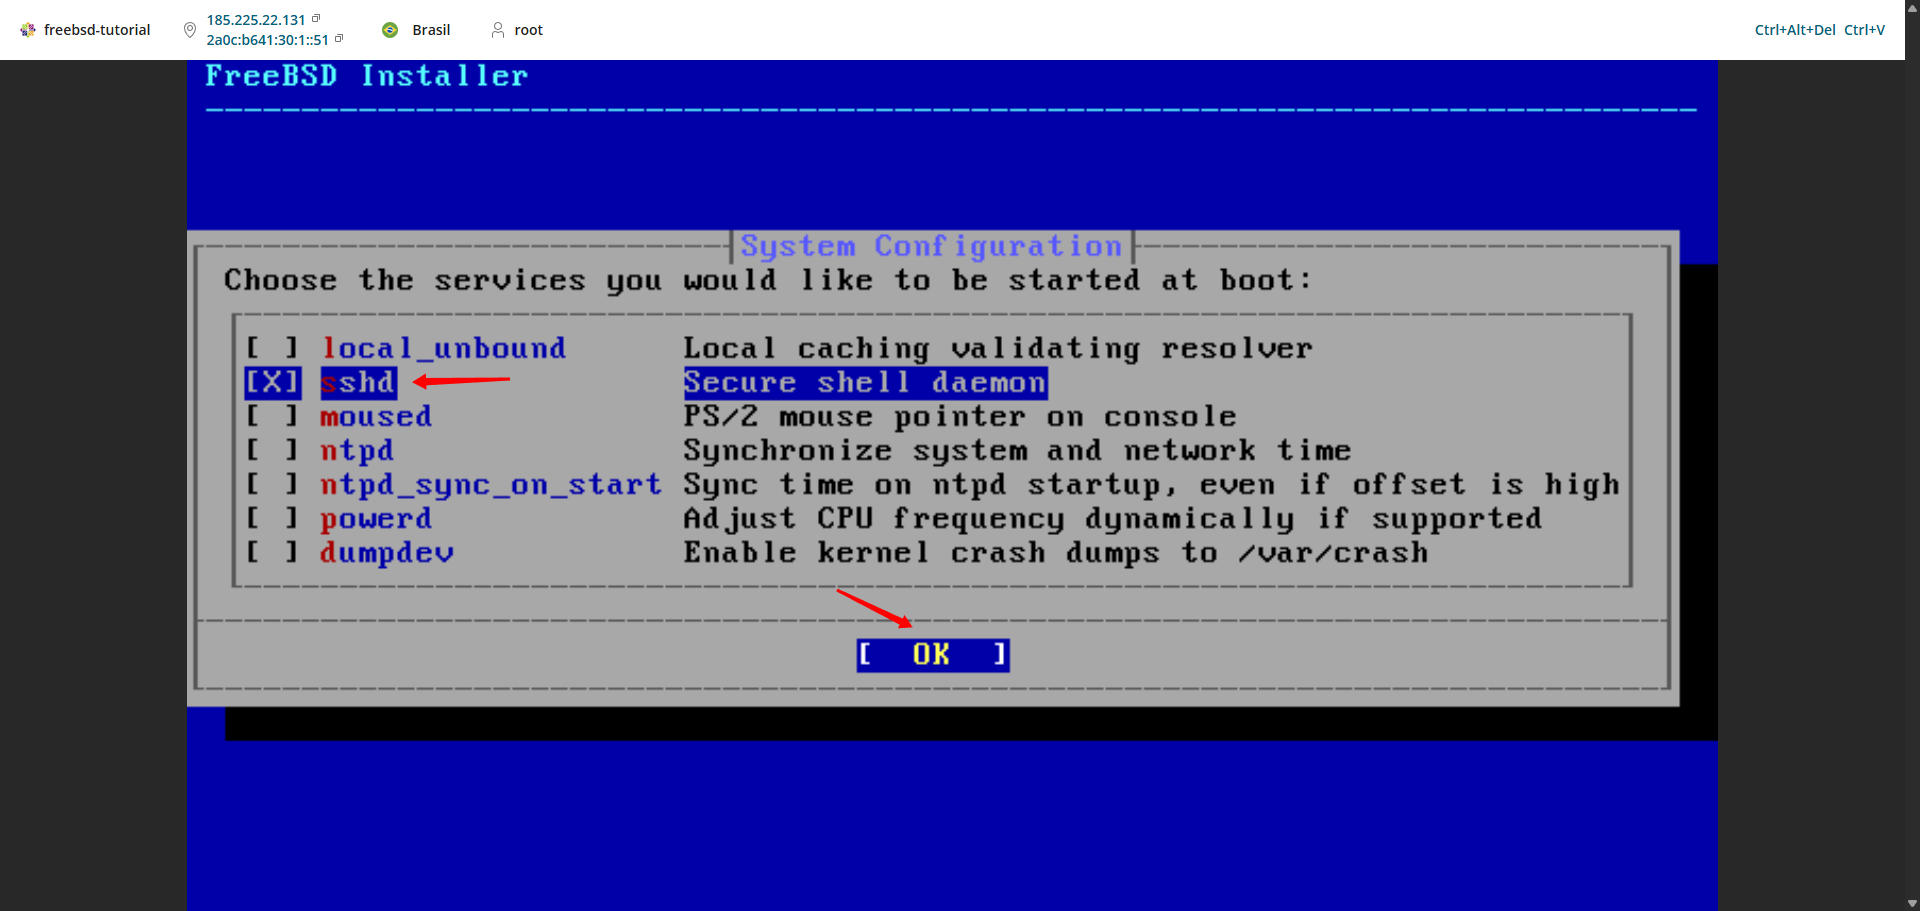The height and width of the screenshot is (911, 1920).
Task: Click the Brasil location label
Action: coord(431,30)
